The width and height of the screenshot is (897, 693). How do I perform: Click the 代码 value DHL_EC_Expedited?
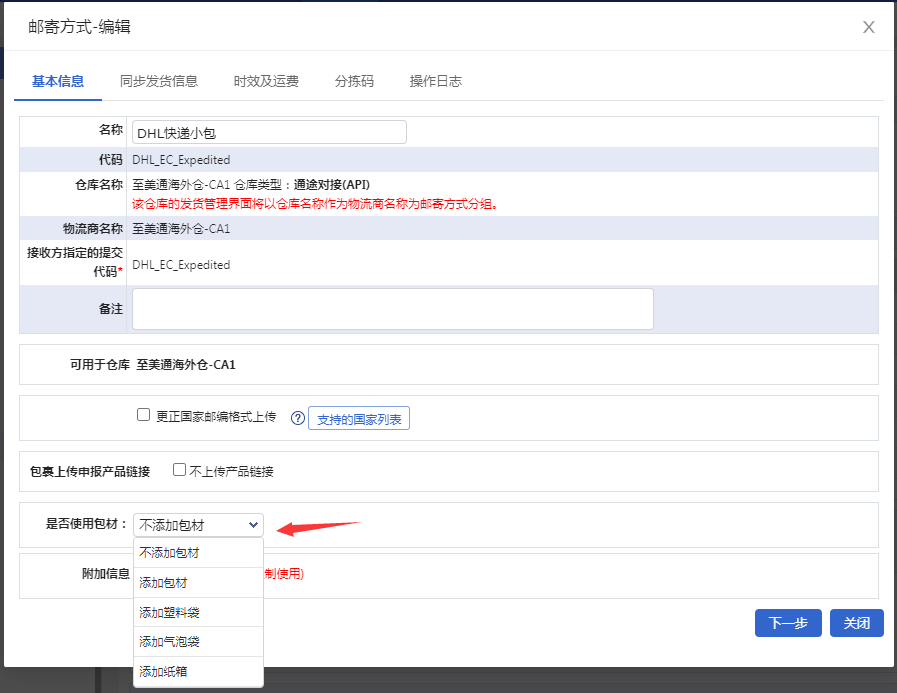click(181, 160)
